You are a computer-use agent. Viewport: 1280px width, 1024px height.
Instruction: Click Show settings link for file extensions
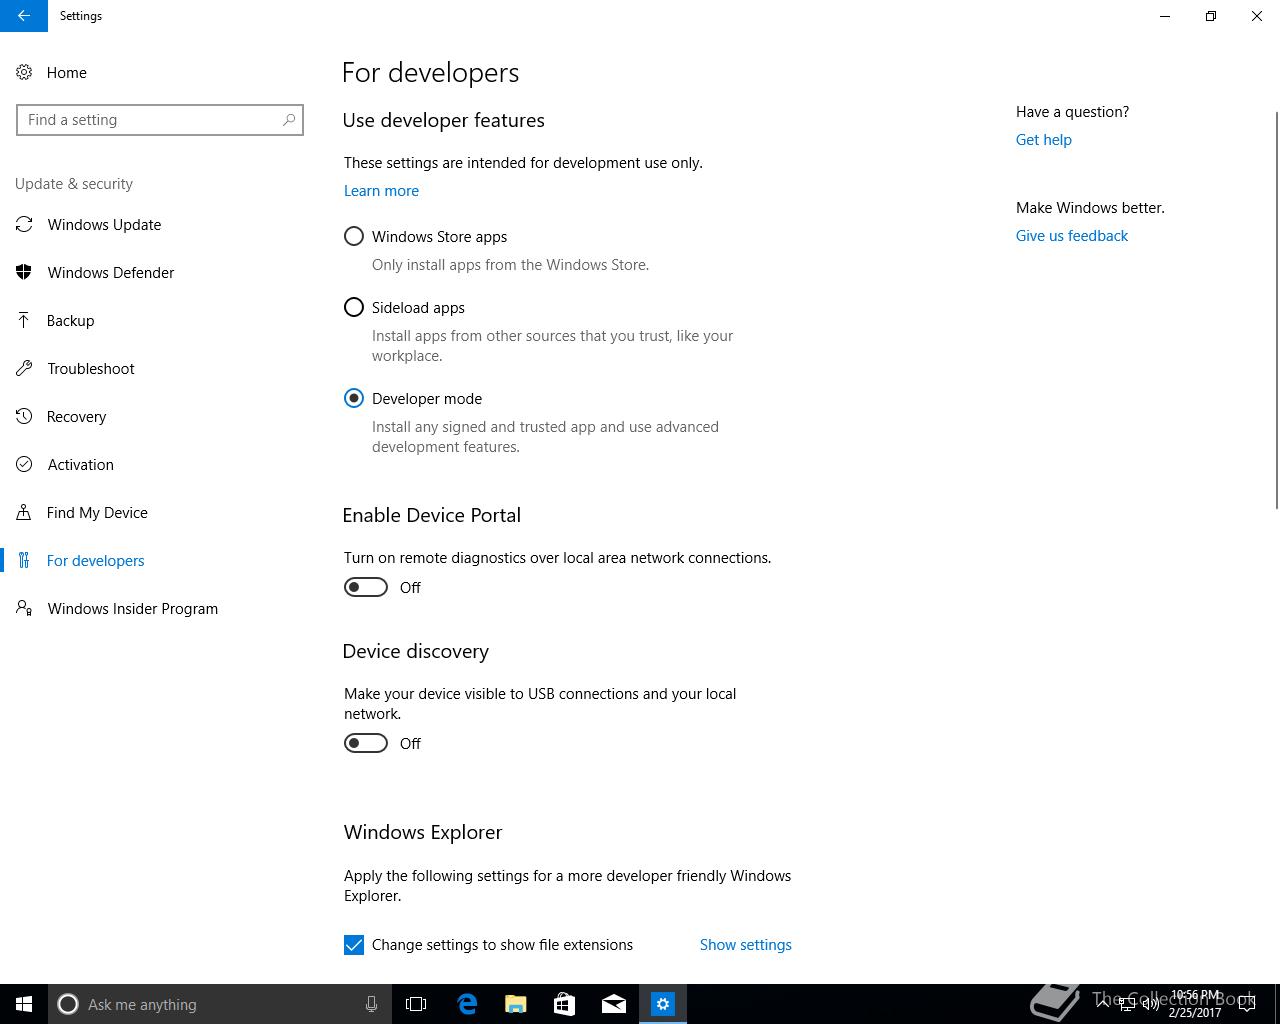point(745,945)
